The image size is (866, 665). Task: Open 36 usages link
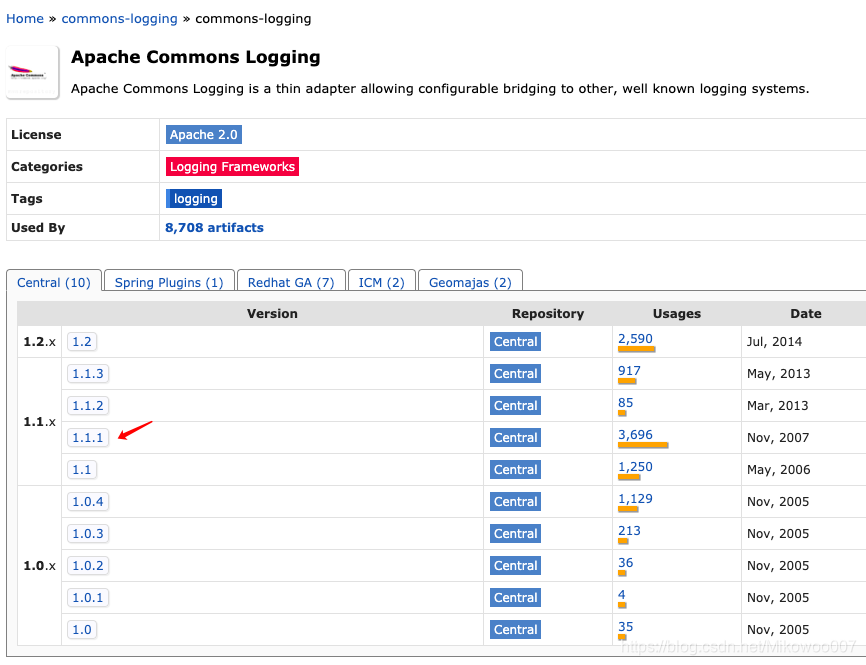(x=625, y=563)
